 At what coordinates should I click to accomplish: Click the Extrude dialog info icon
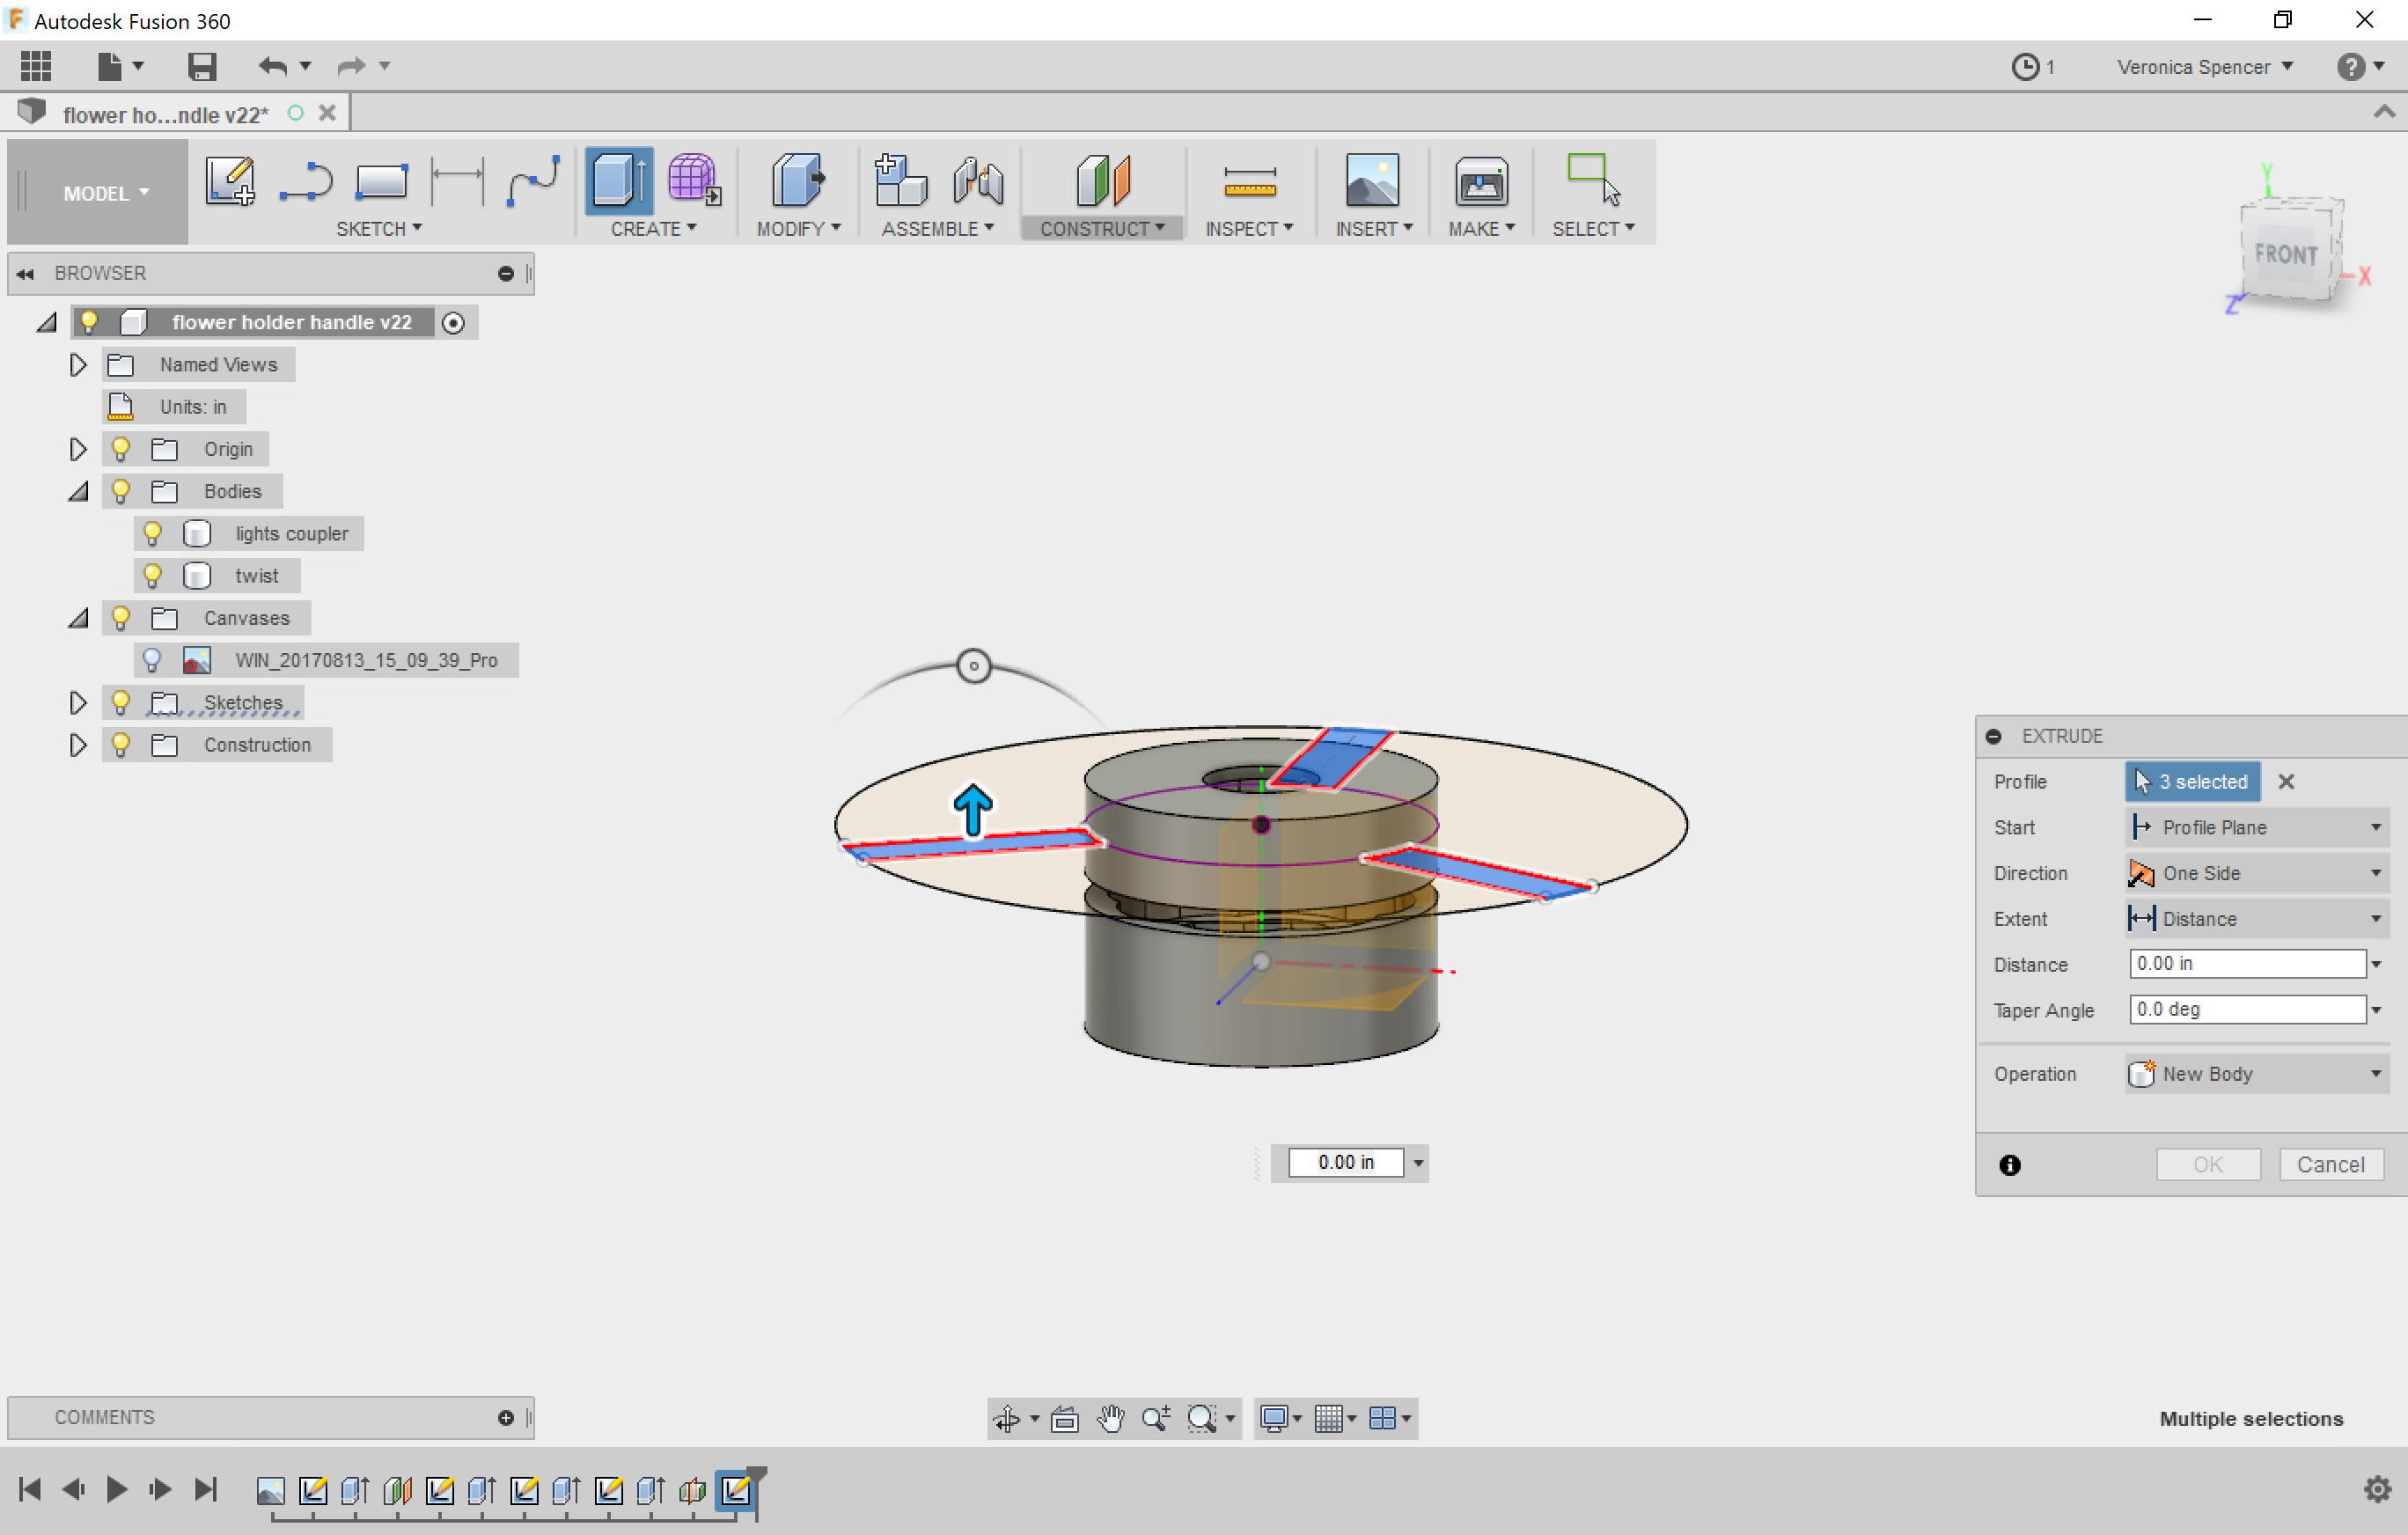tap(2009, 1164)
